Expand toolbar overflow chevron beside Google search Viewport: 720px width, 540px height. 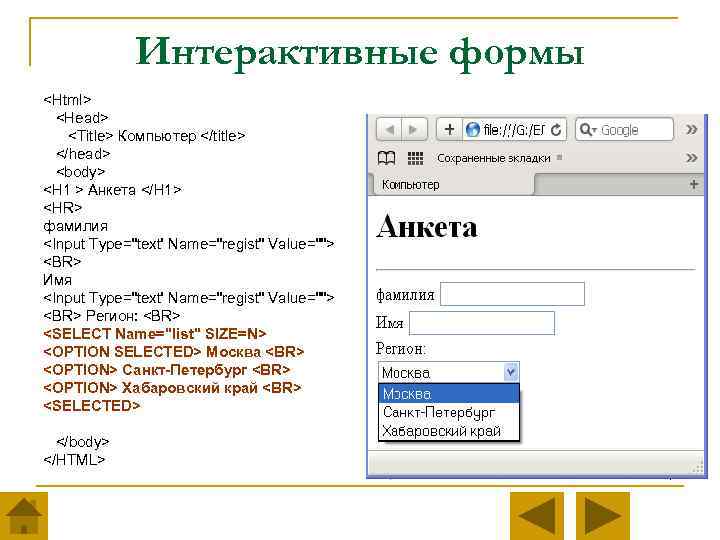pos(691,129)
